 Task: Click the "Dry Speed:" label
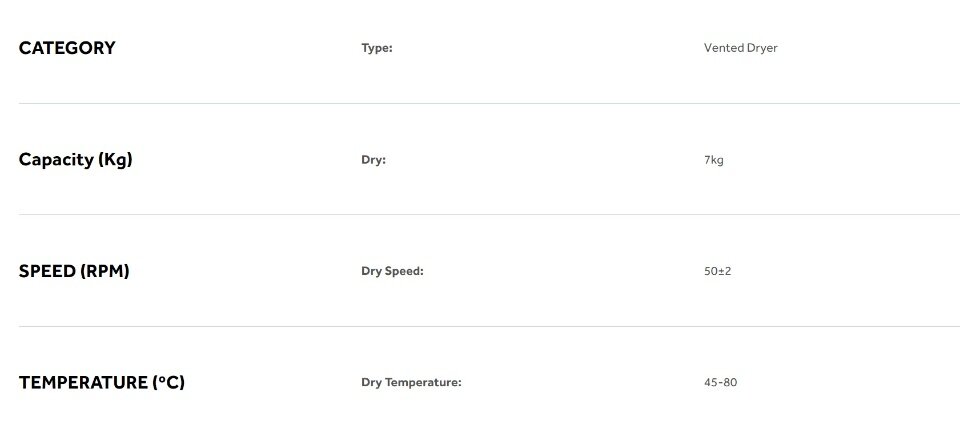tap(392, 271)
